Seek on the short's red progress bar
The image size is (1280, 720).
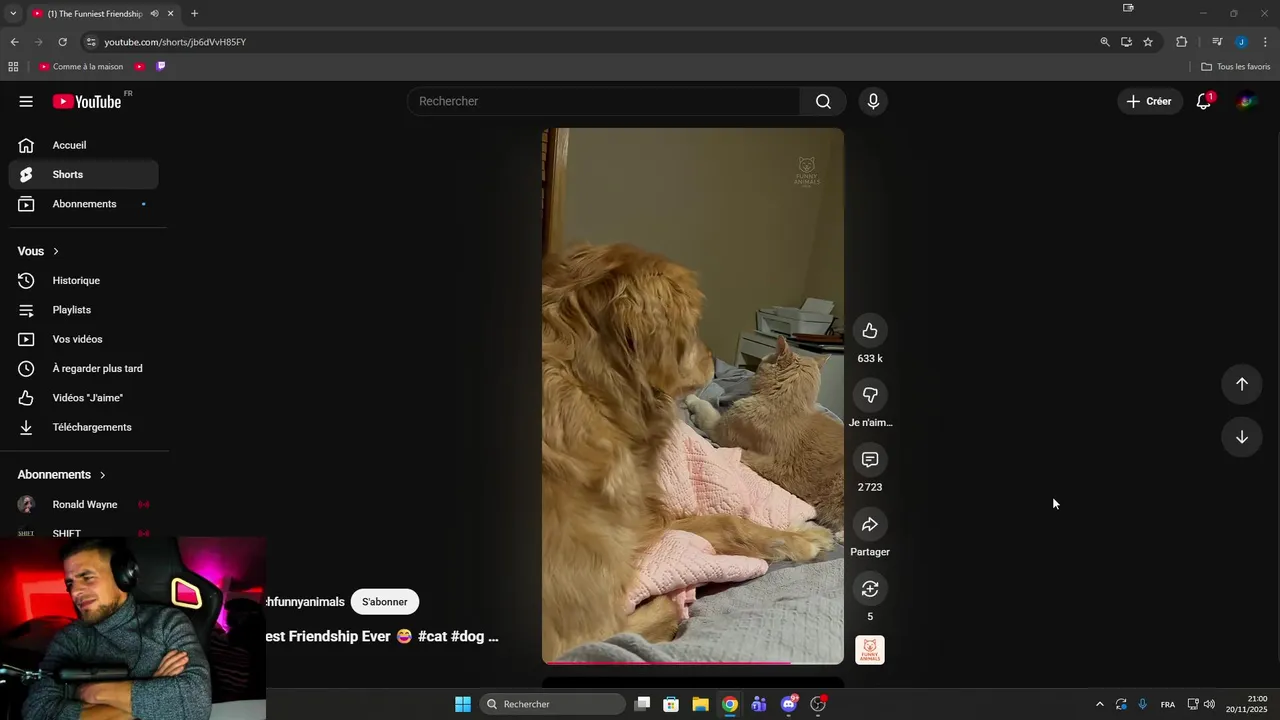(693, 662)
